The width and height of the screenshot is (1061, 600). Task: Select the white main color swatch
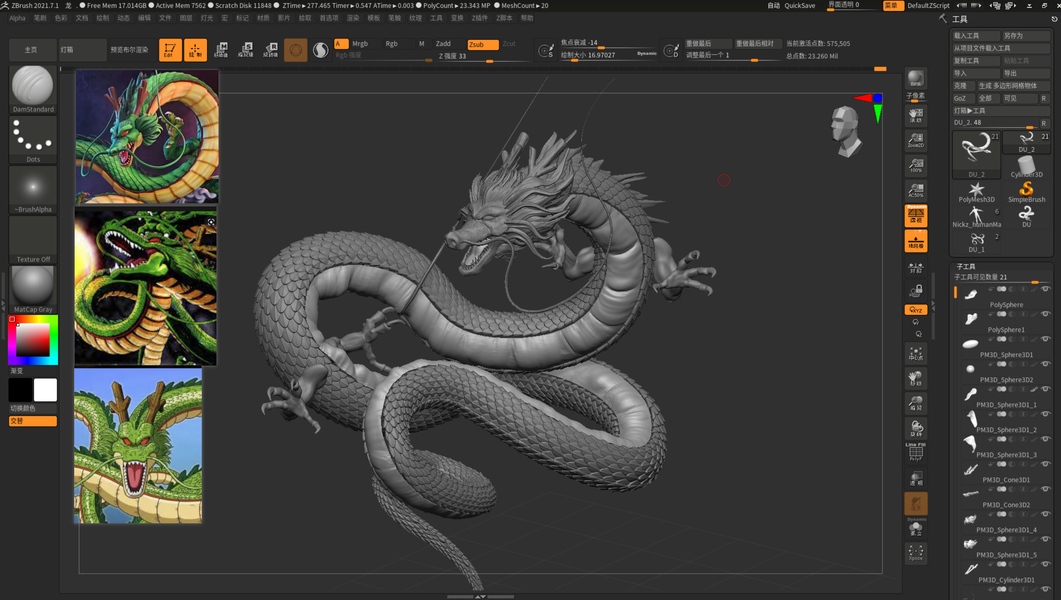[x=45, y=390]
